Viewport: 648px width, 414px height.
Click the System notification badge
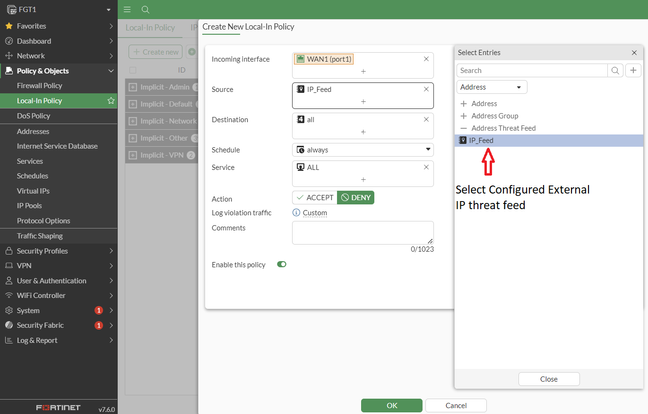pos(99,310)
